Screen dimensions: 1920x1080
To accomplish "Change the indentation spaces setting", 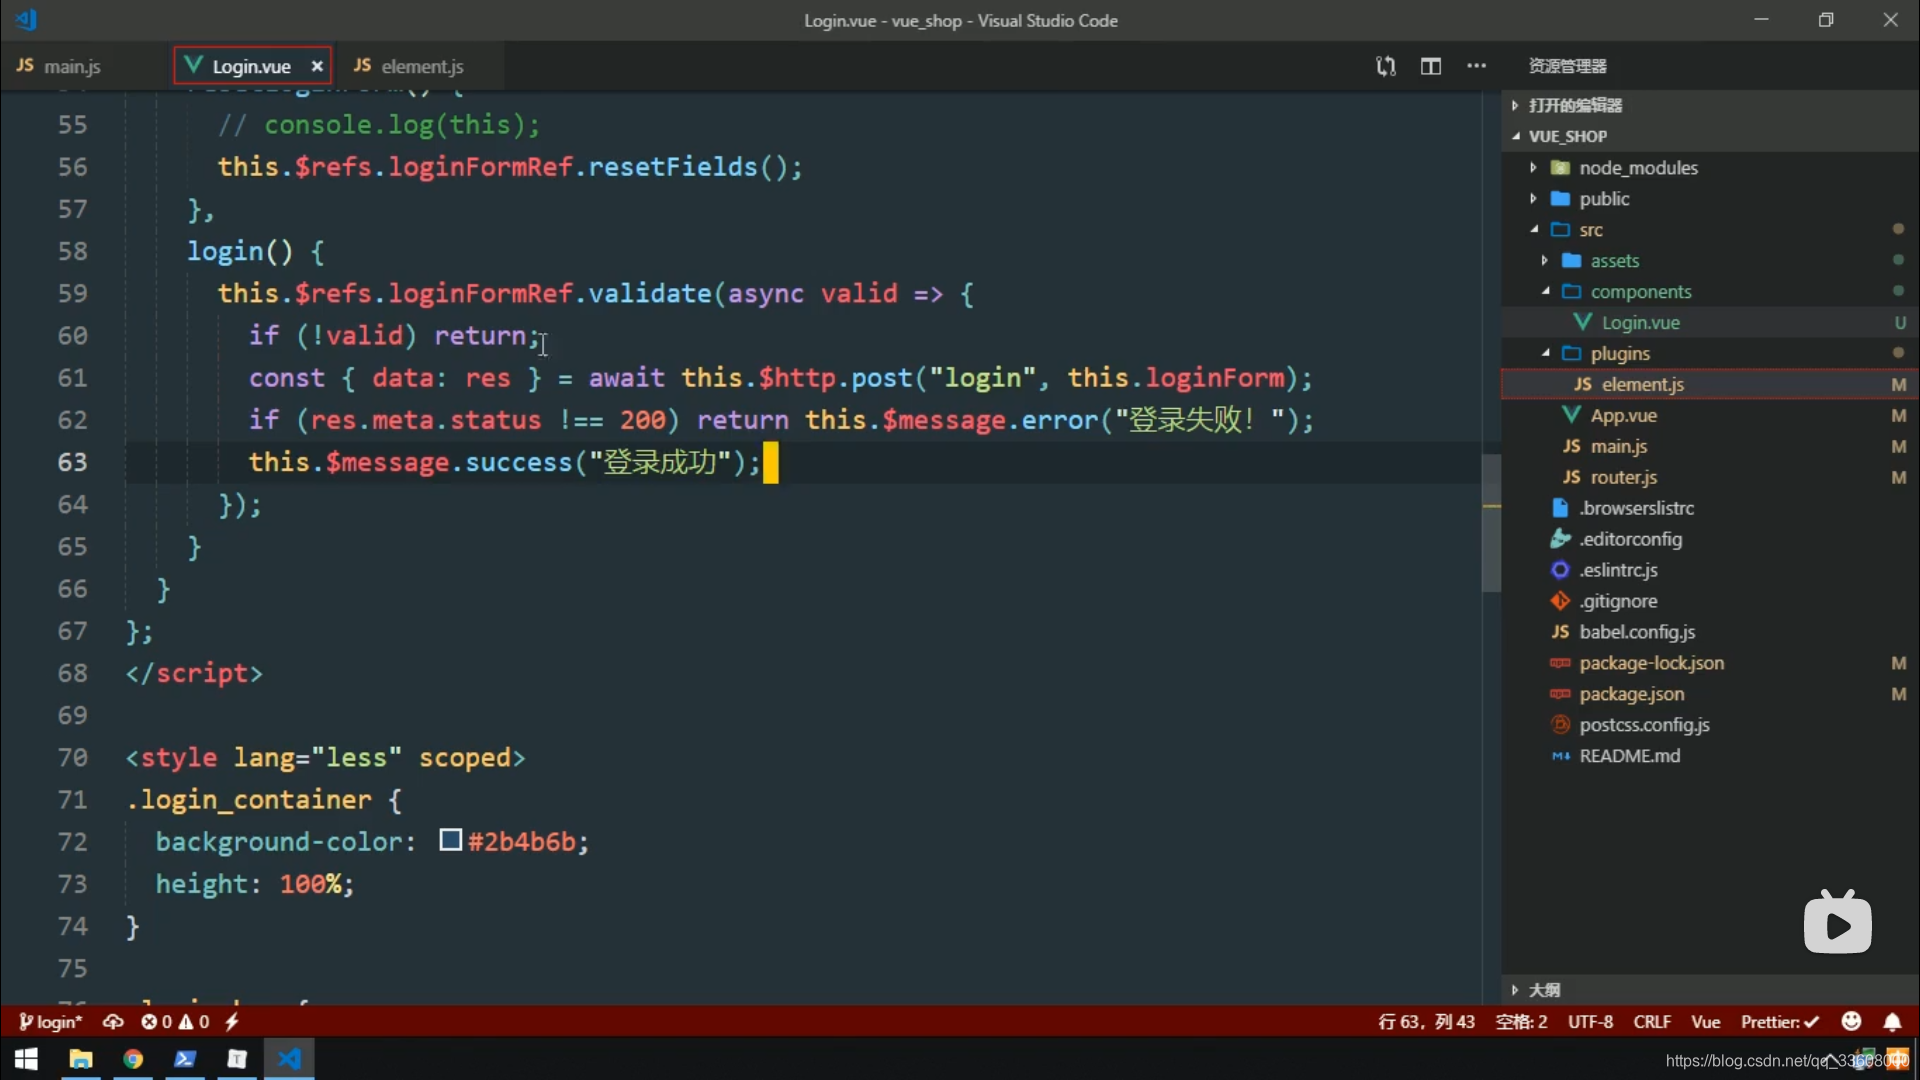I will tap(1521, 1022).
